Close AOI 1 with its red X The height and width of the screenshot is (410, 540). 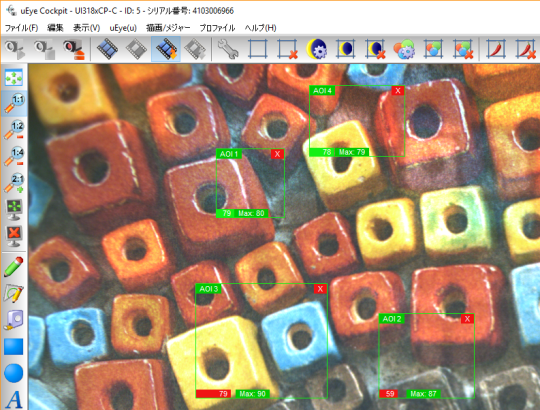[x=278, y=154]
